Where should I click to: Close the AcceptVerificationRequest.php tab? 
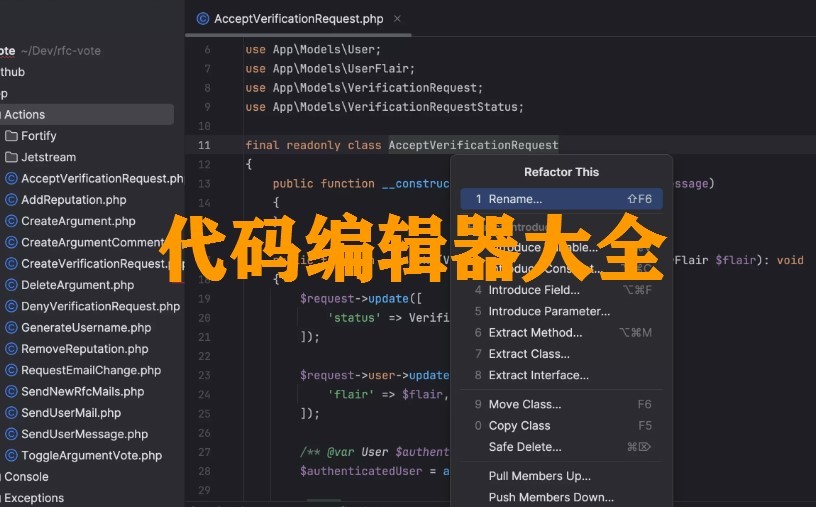point(397,19)
